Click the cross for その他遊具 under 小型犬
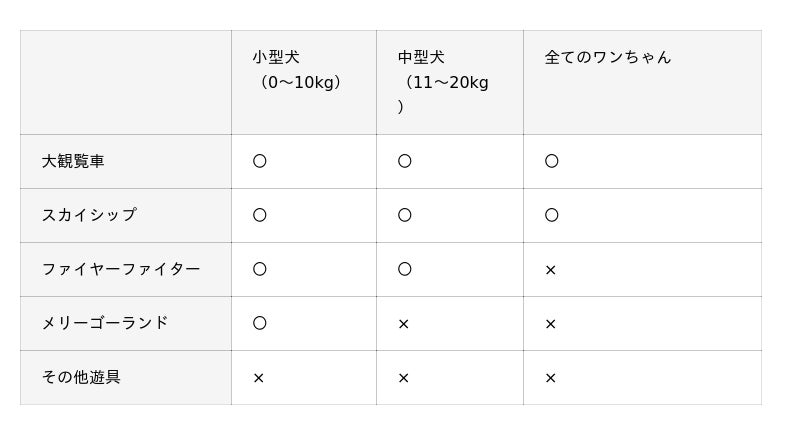Image resolution: width=800 pixels, height=435 pixels. [259, 378]
